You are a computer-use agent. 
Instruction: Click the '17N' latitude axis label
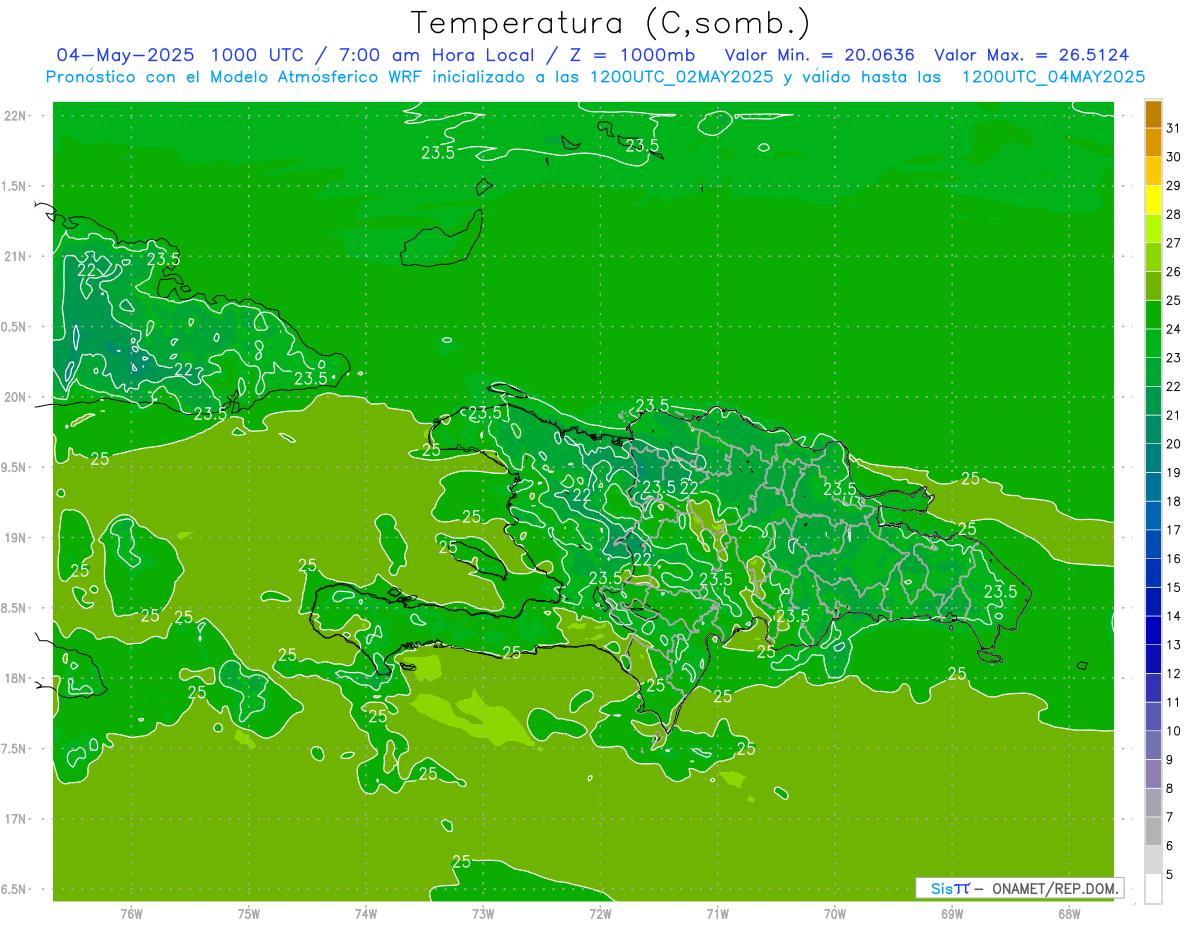click(17, 820)
